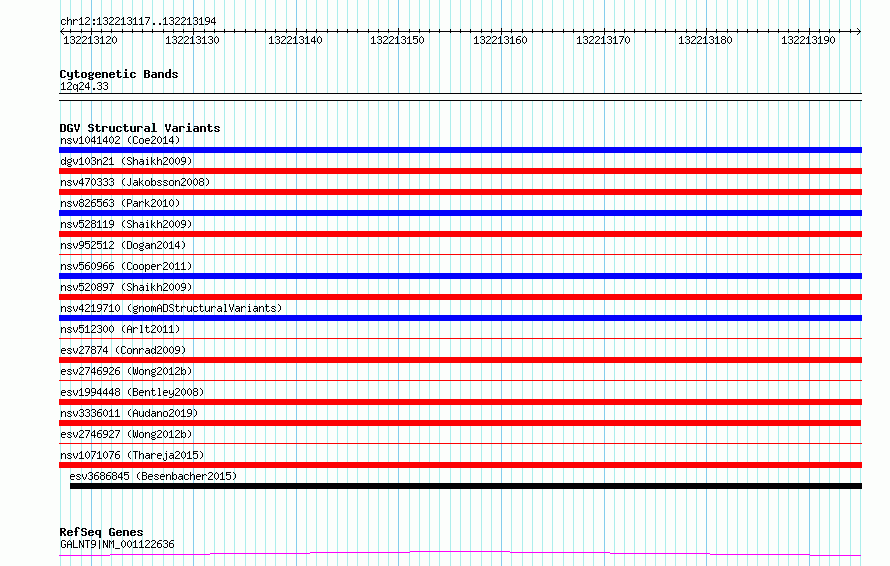890x566 pixels.
Task: Select the blue bar under nsv1041402
Action: click(460, 150)
